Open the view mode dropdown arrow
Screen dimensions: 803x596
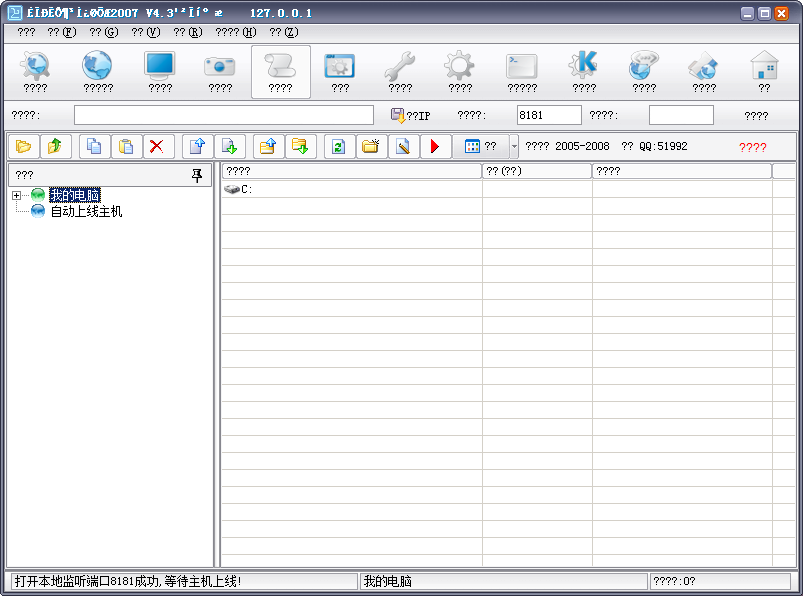(514, 147)
